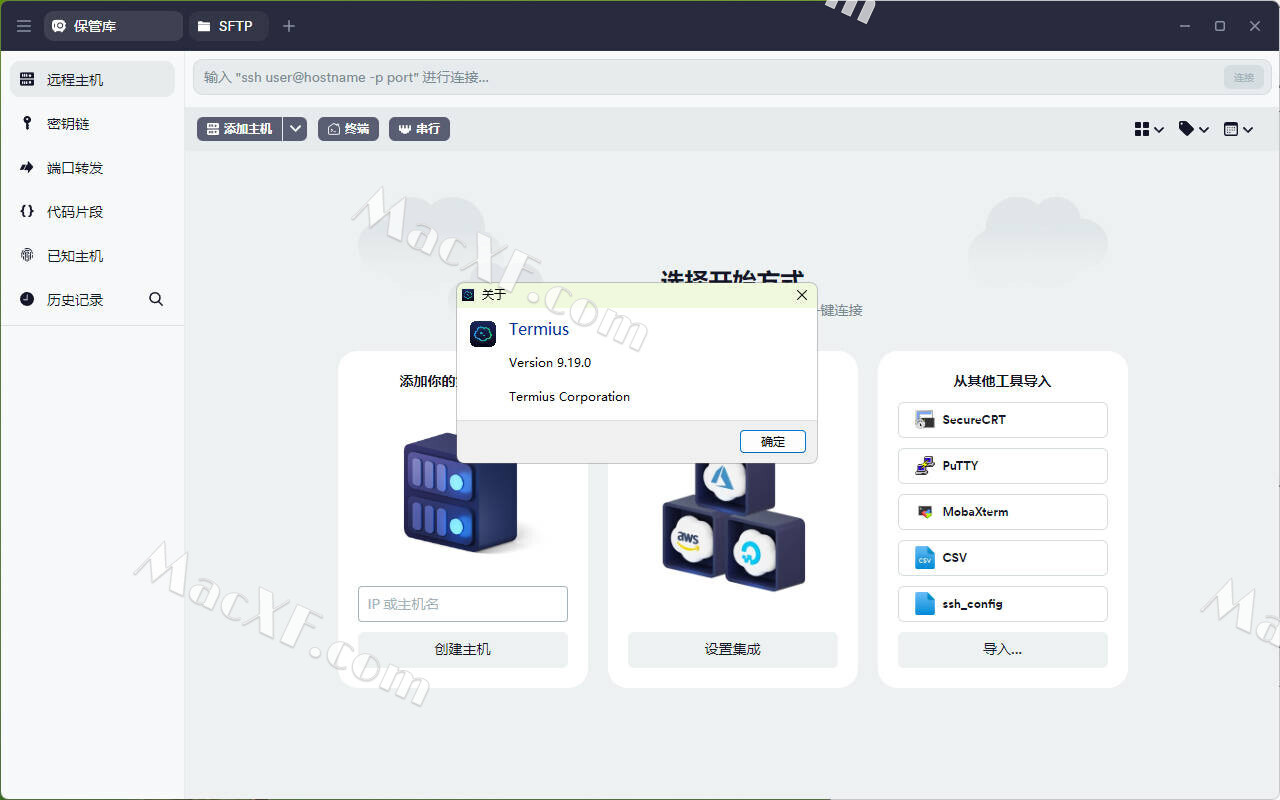1280x800 pixels.
Task: Open the sort order dropdown
Action: pos(1238,129)
